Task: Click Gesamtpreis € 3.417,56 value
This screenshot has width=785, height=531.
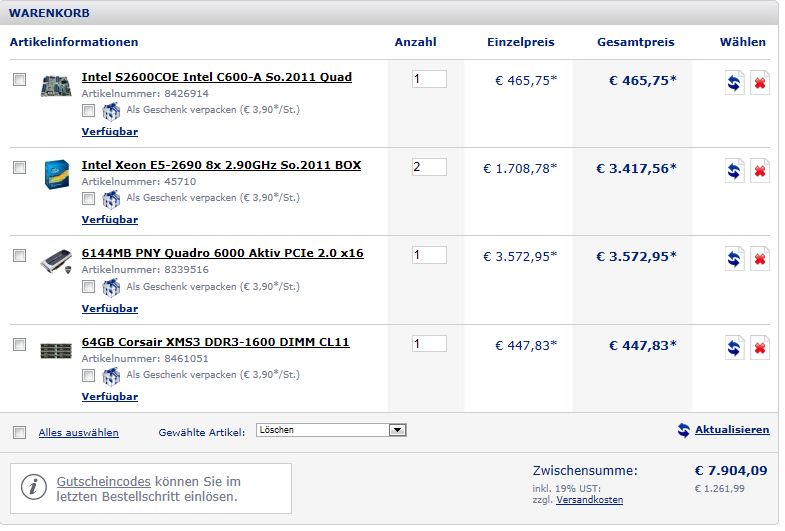Action: click(x=636, y=169)
